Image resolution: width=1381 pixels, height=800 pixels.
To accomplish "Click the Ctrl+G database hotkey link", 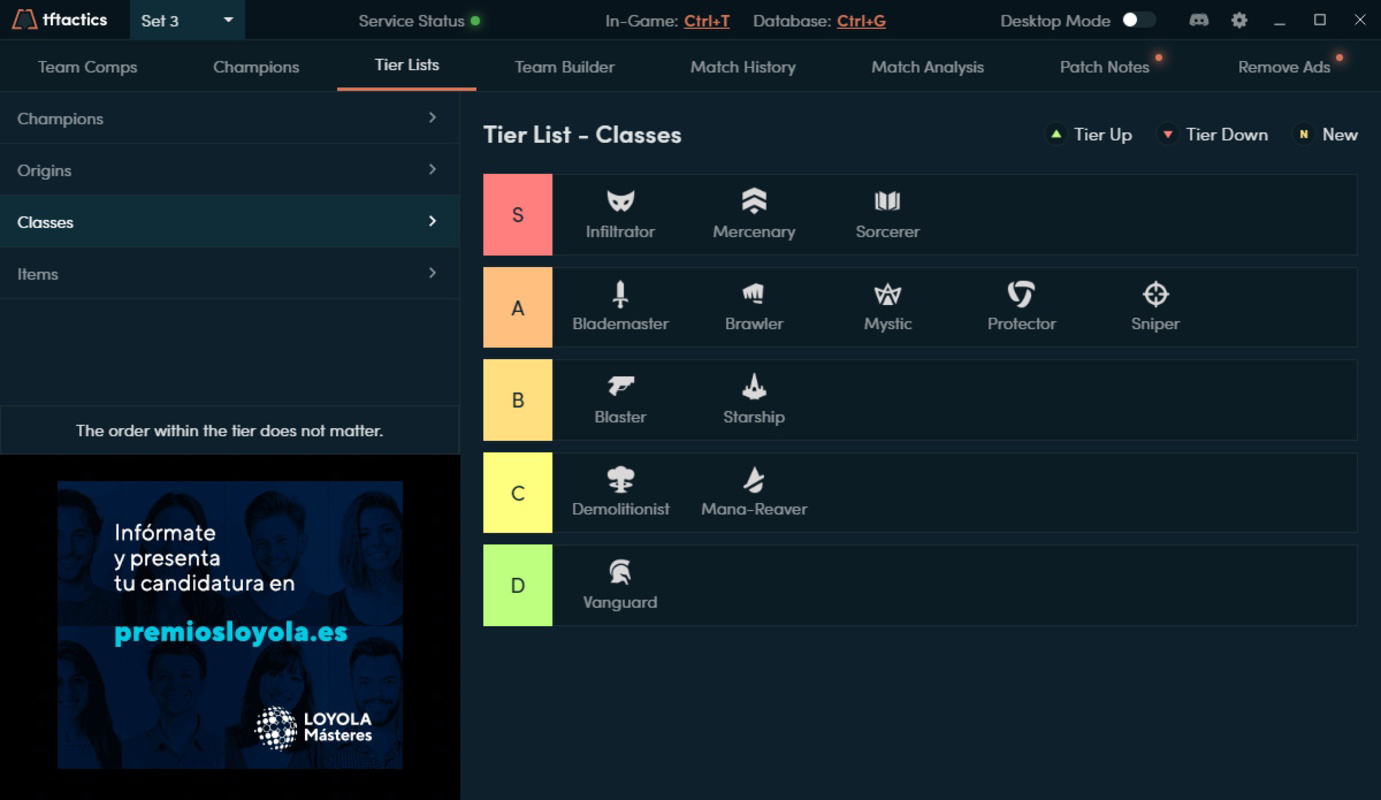I will (861, 20).
